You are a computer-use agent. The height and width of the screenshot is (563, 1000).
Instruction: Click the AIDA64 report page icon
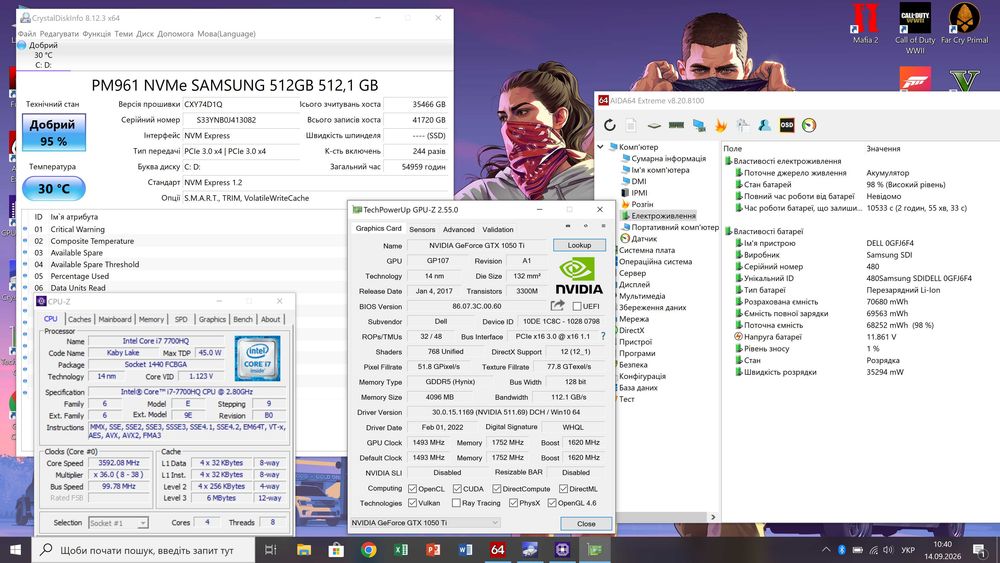click(x=631, y=126)
